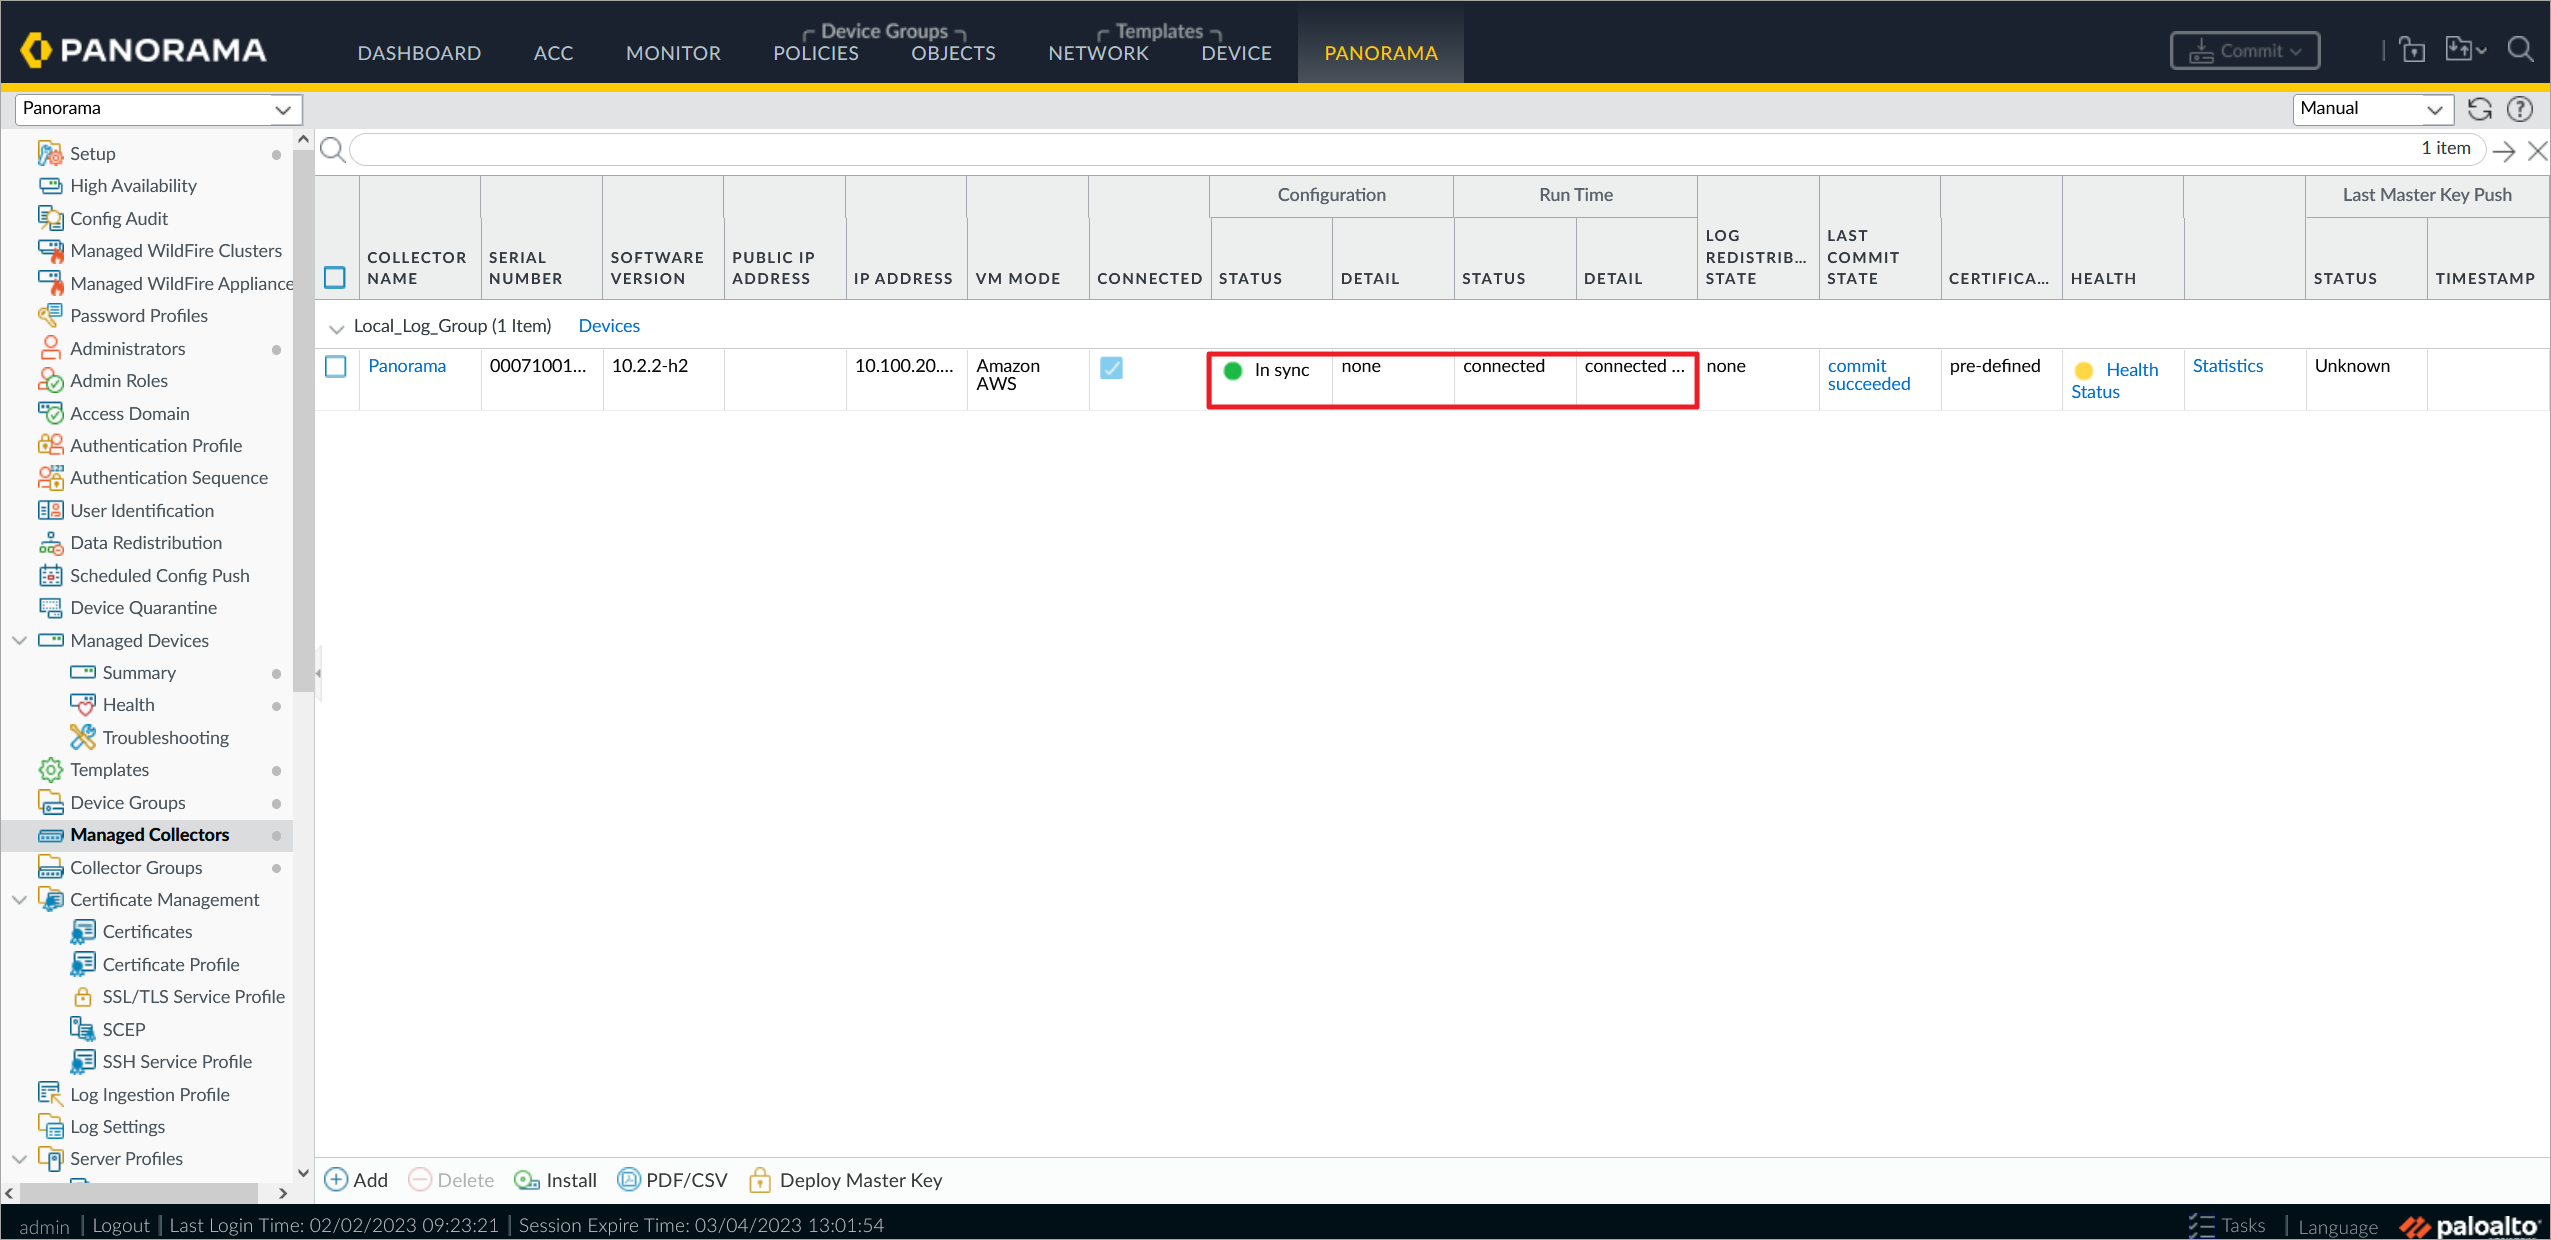This screenshot has width=2551, height=1240.
Task: Select Managed Collectors tree item
Action: click(x=150, y=835)
